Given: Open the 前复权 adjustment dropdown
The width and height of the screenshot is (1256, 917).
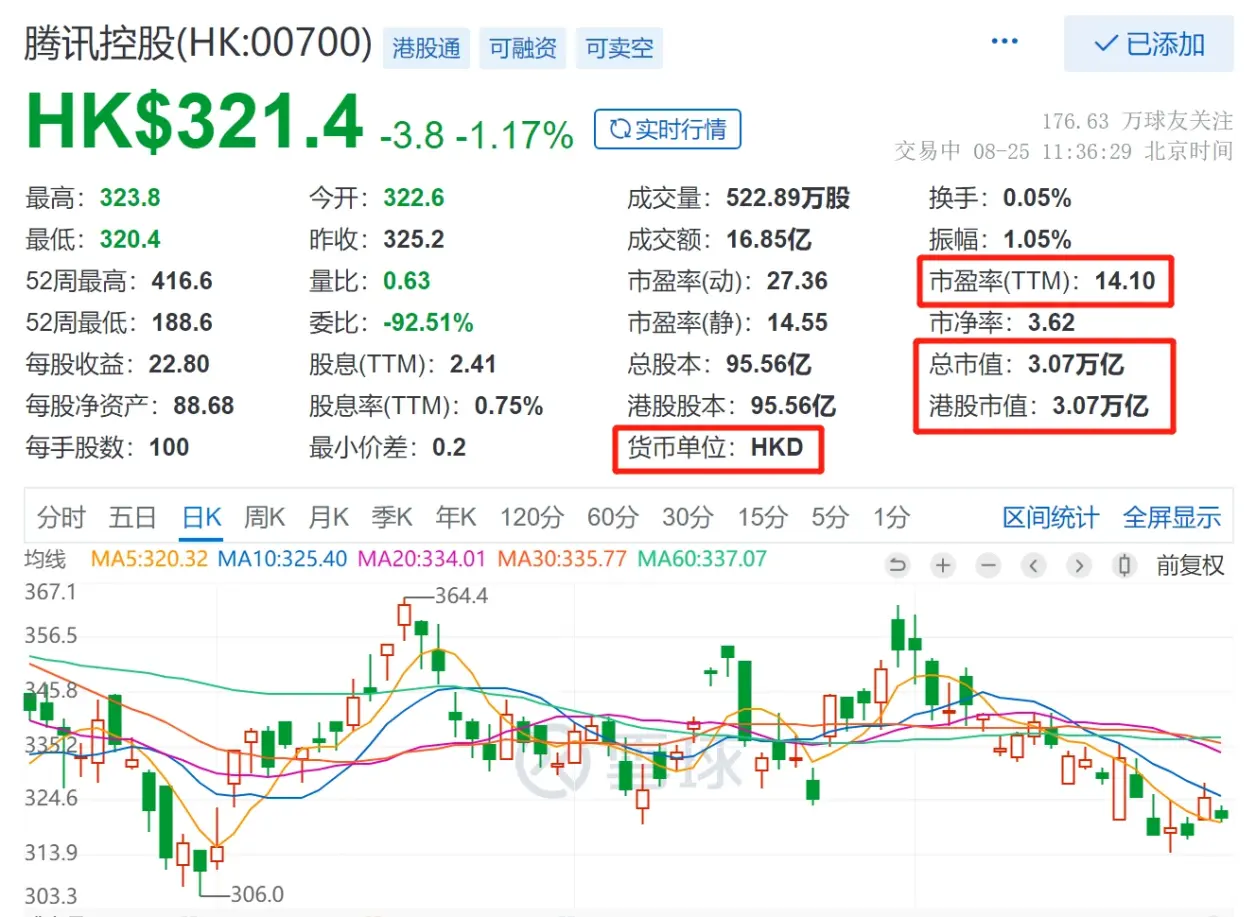Looking at the screenshot, I should tap(1190, 566).
